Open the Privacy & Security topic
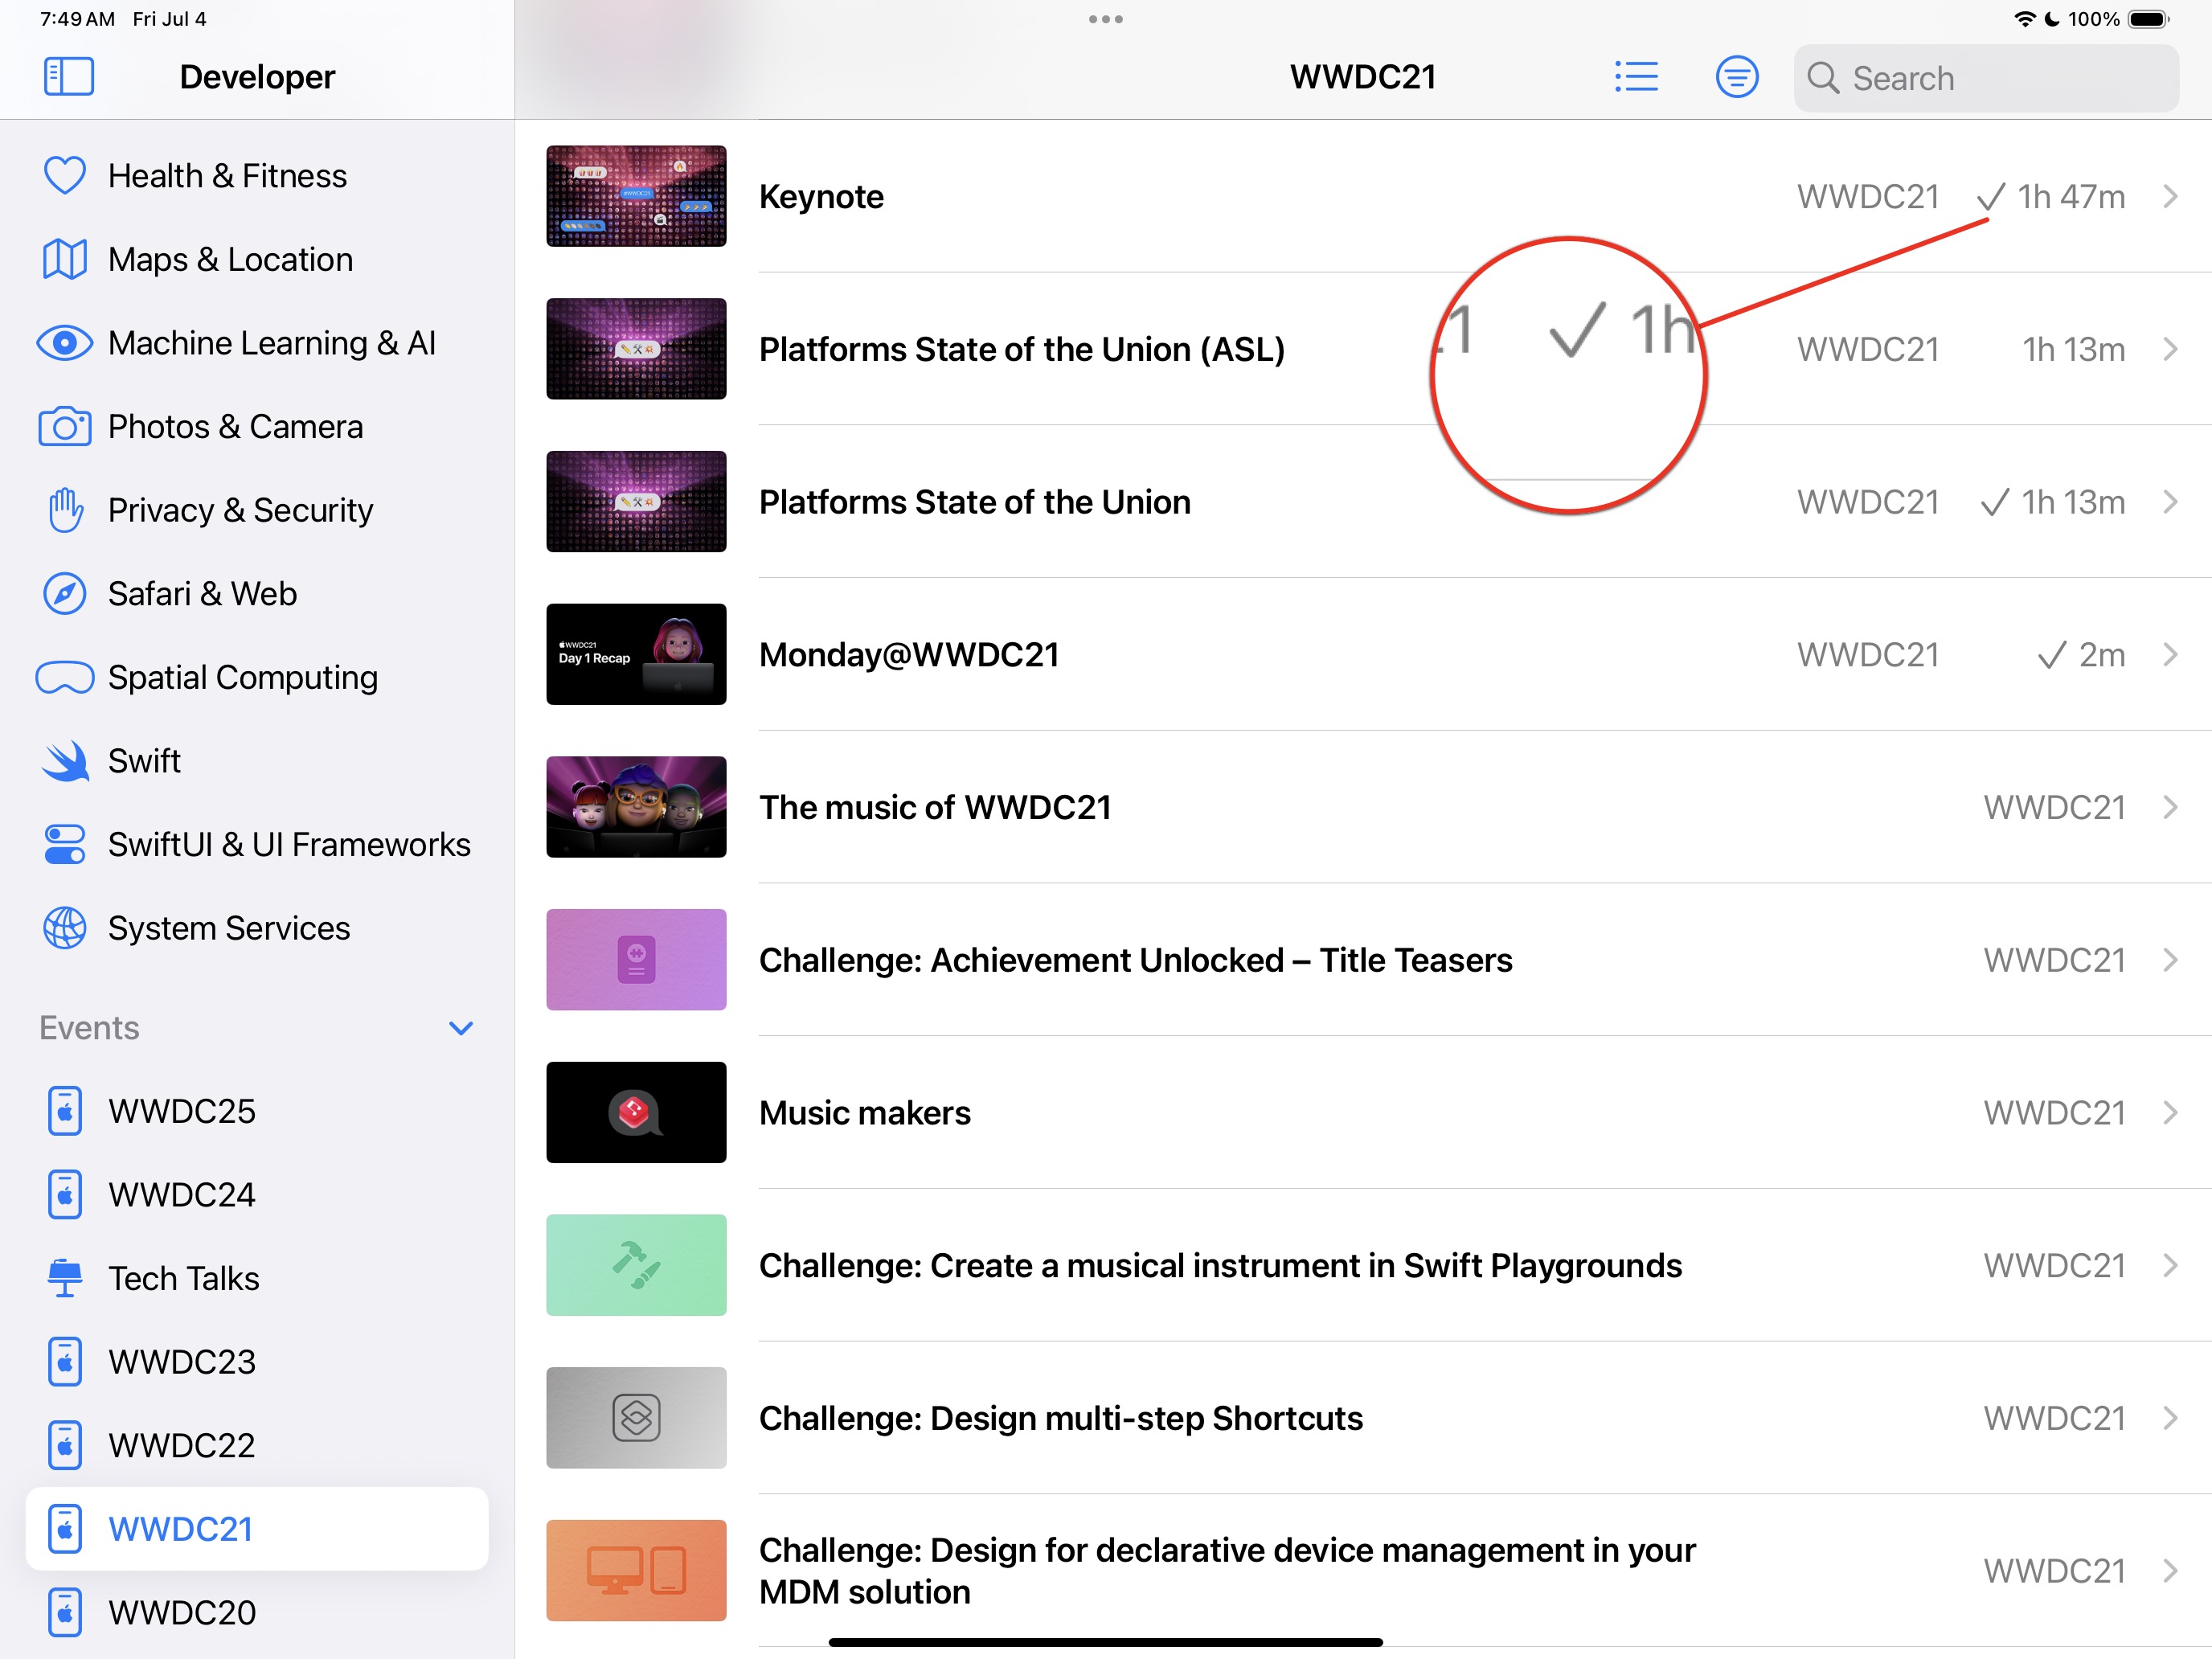Image resolution: width=2212 pixels, height=1659 pixels. point(257,510)
